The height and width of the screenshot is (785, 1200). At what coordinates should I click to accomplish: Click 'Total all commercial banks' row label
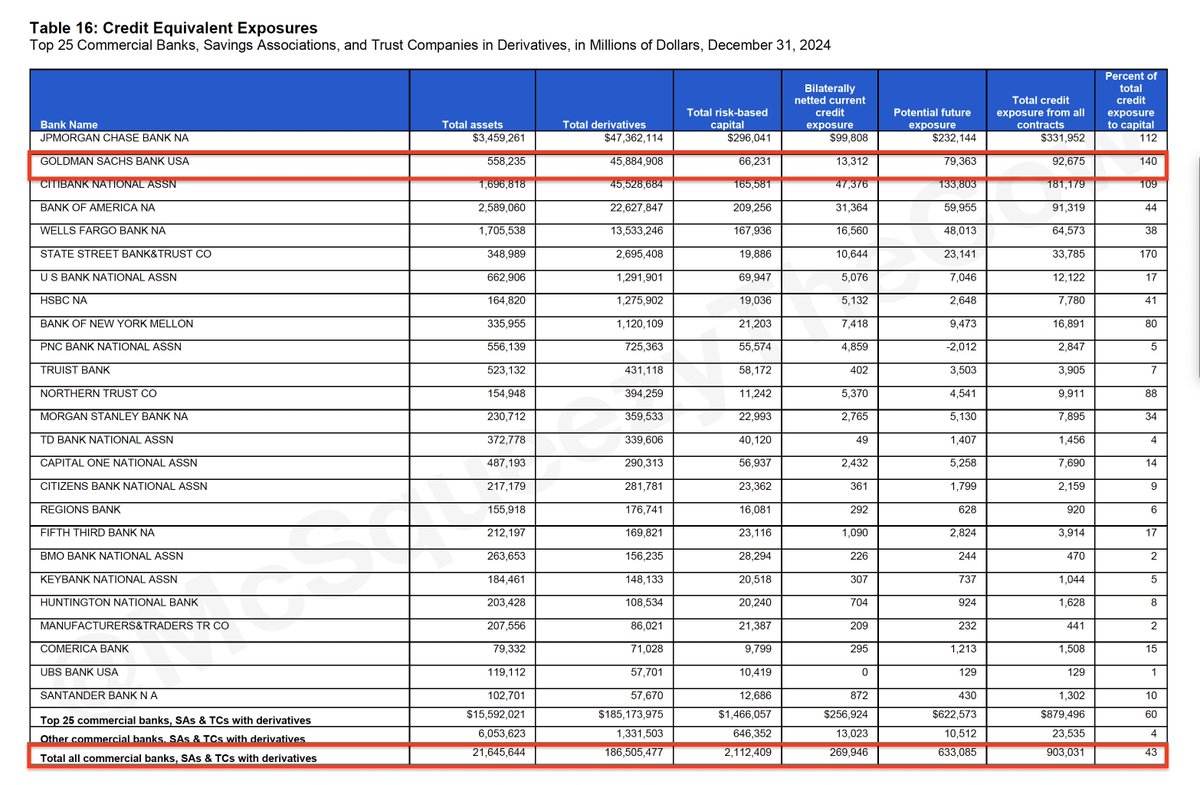(x=178, y=758)
